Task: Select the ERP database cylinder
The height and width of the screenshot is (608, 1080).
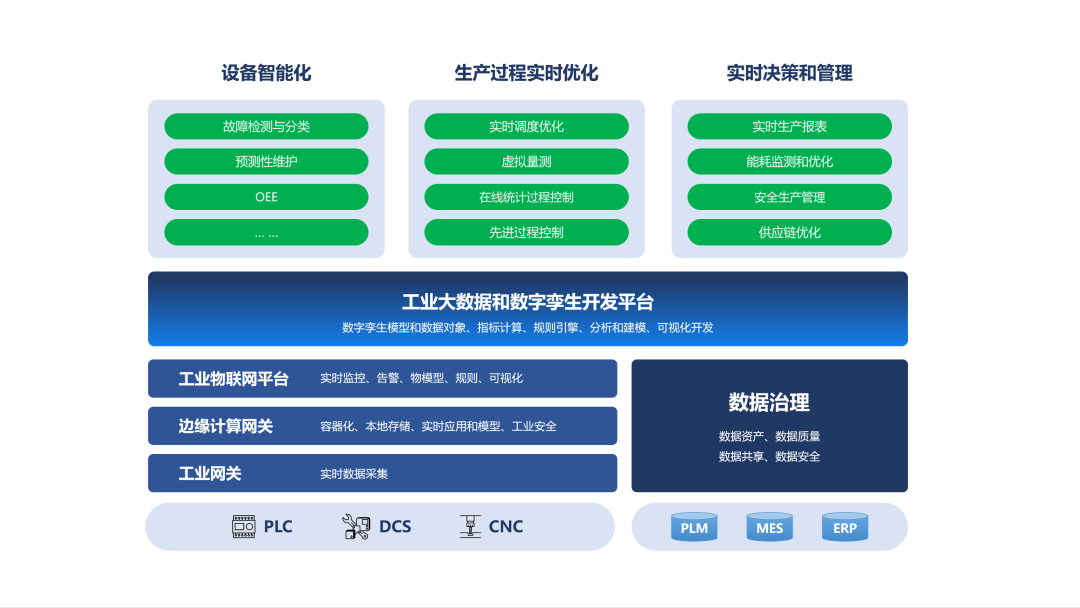Action: (x=845, y=527)
